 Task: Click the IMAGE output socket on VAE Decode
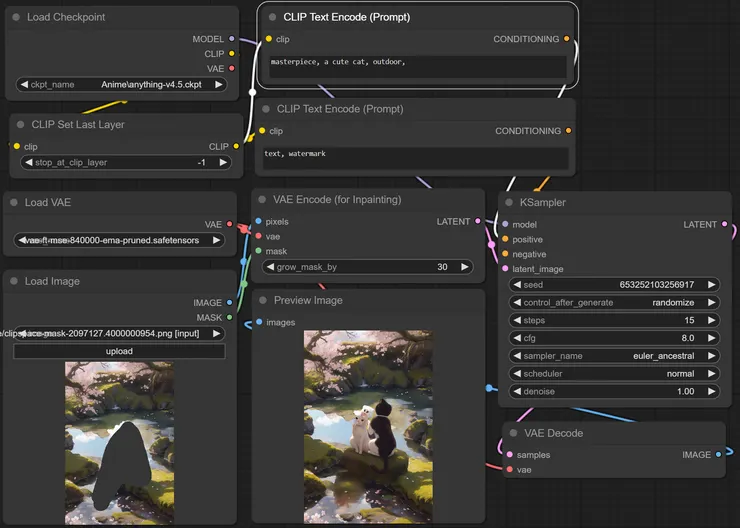(719, 454)
